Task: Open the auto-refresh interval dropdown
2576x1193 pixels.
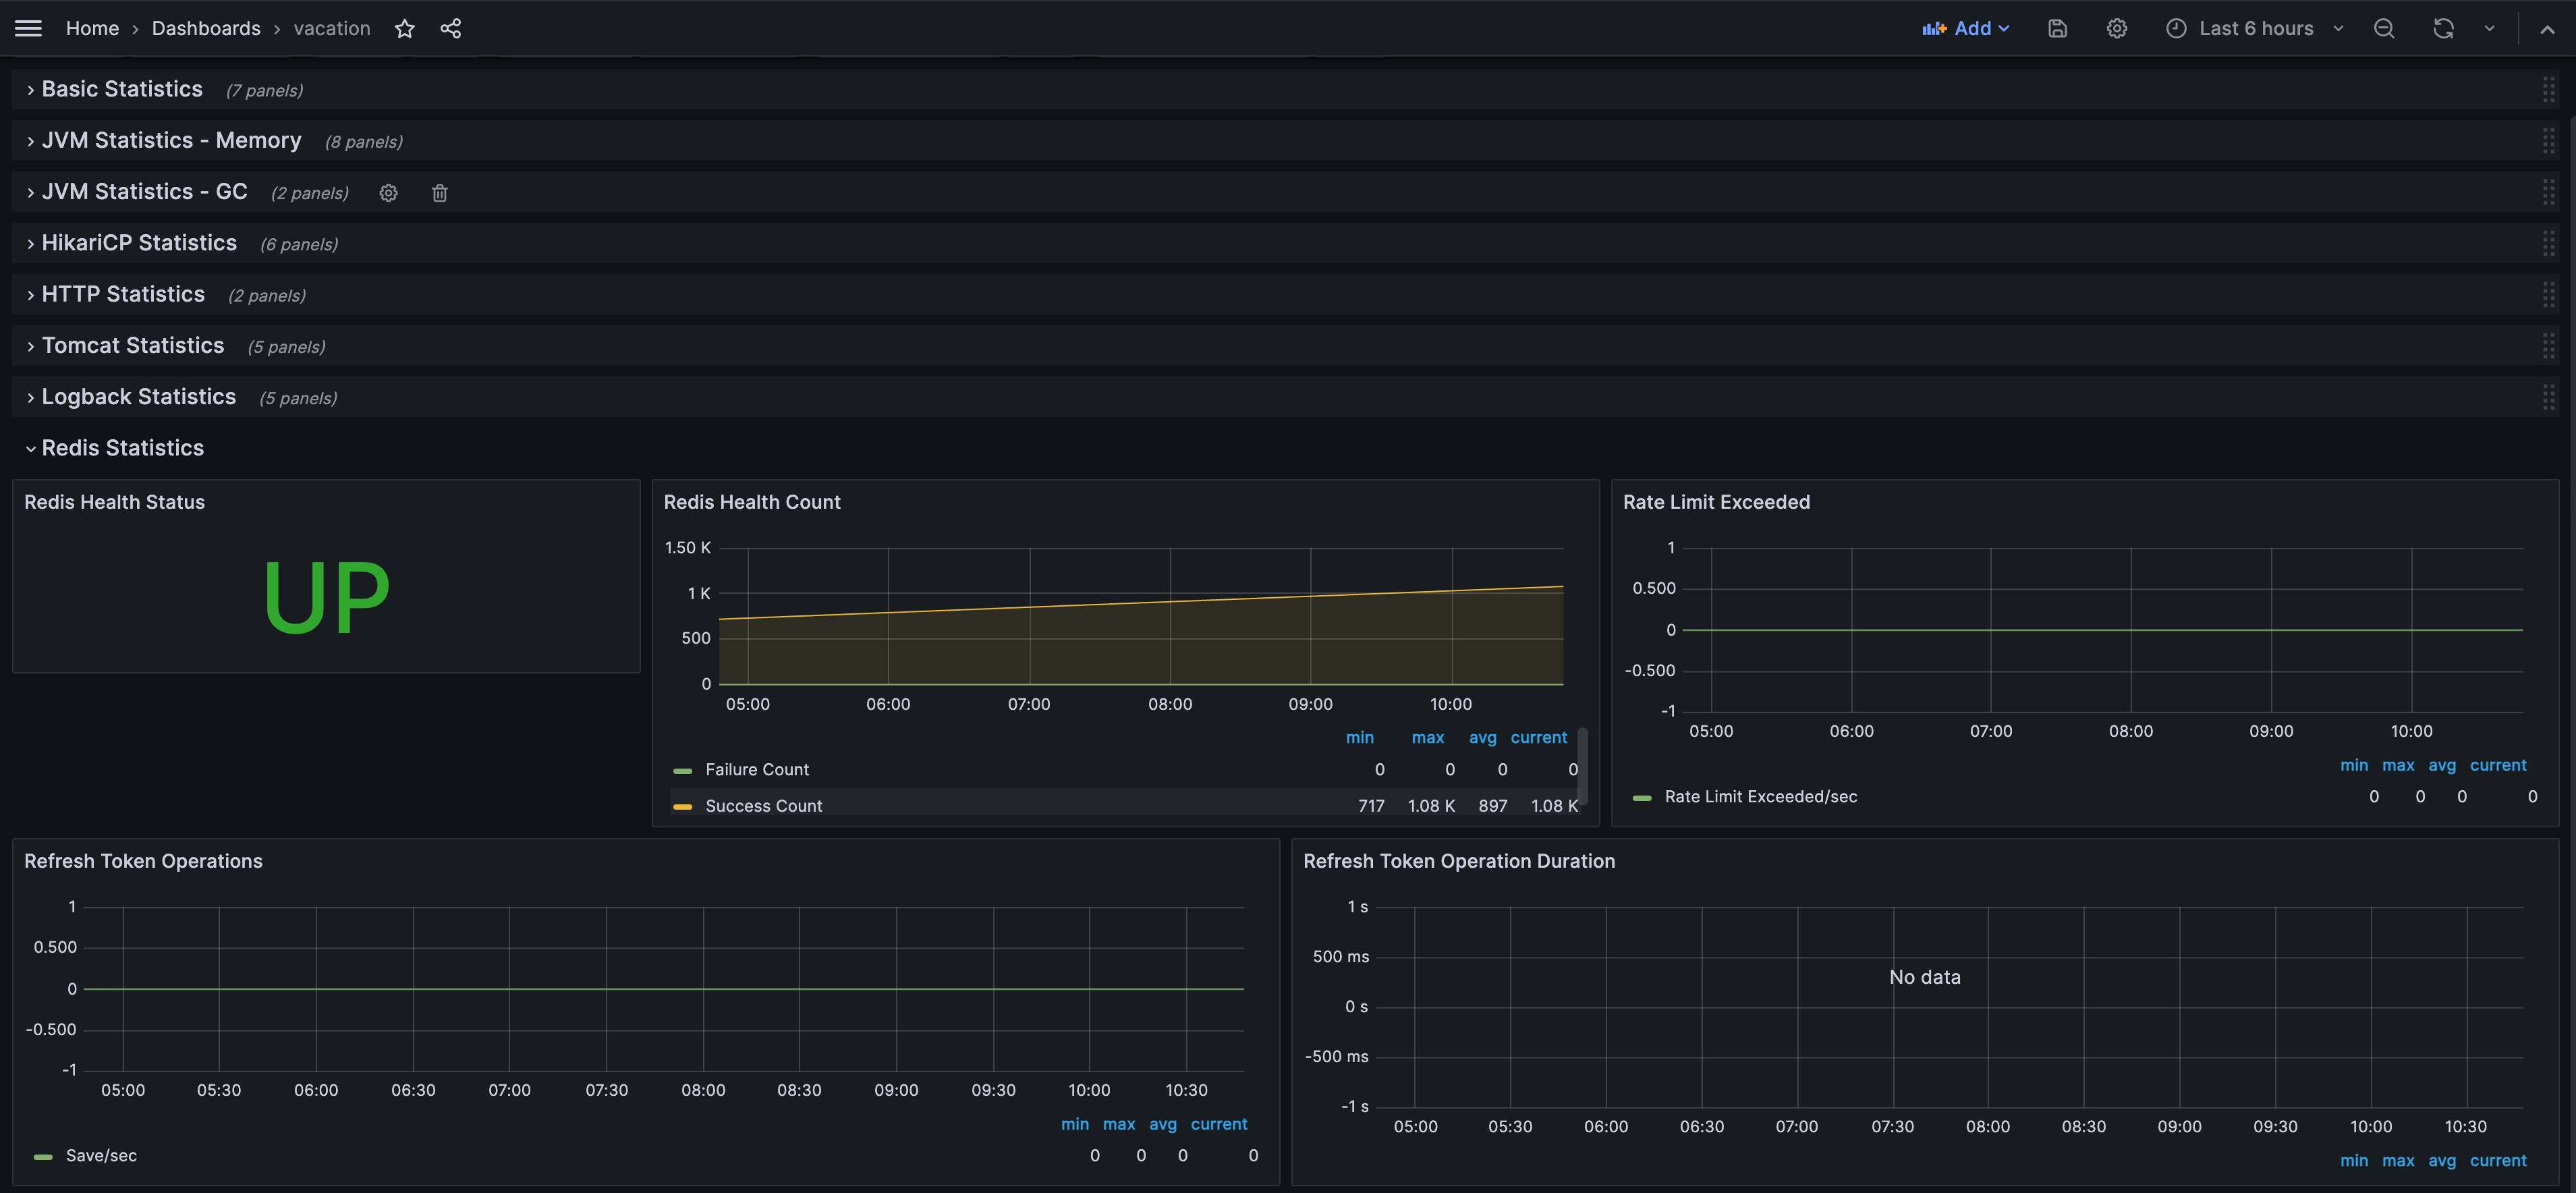Action: click(x=2489, y=28)
